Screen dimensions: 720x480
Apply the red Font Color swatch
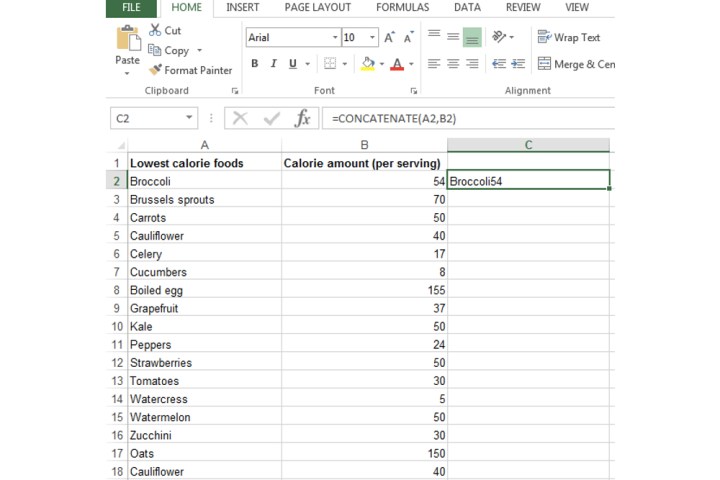coord(397,64)
